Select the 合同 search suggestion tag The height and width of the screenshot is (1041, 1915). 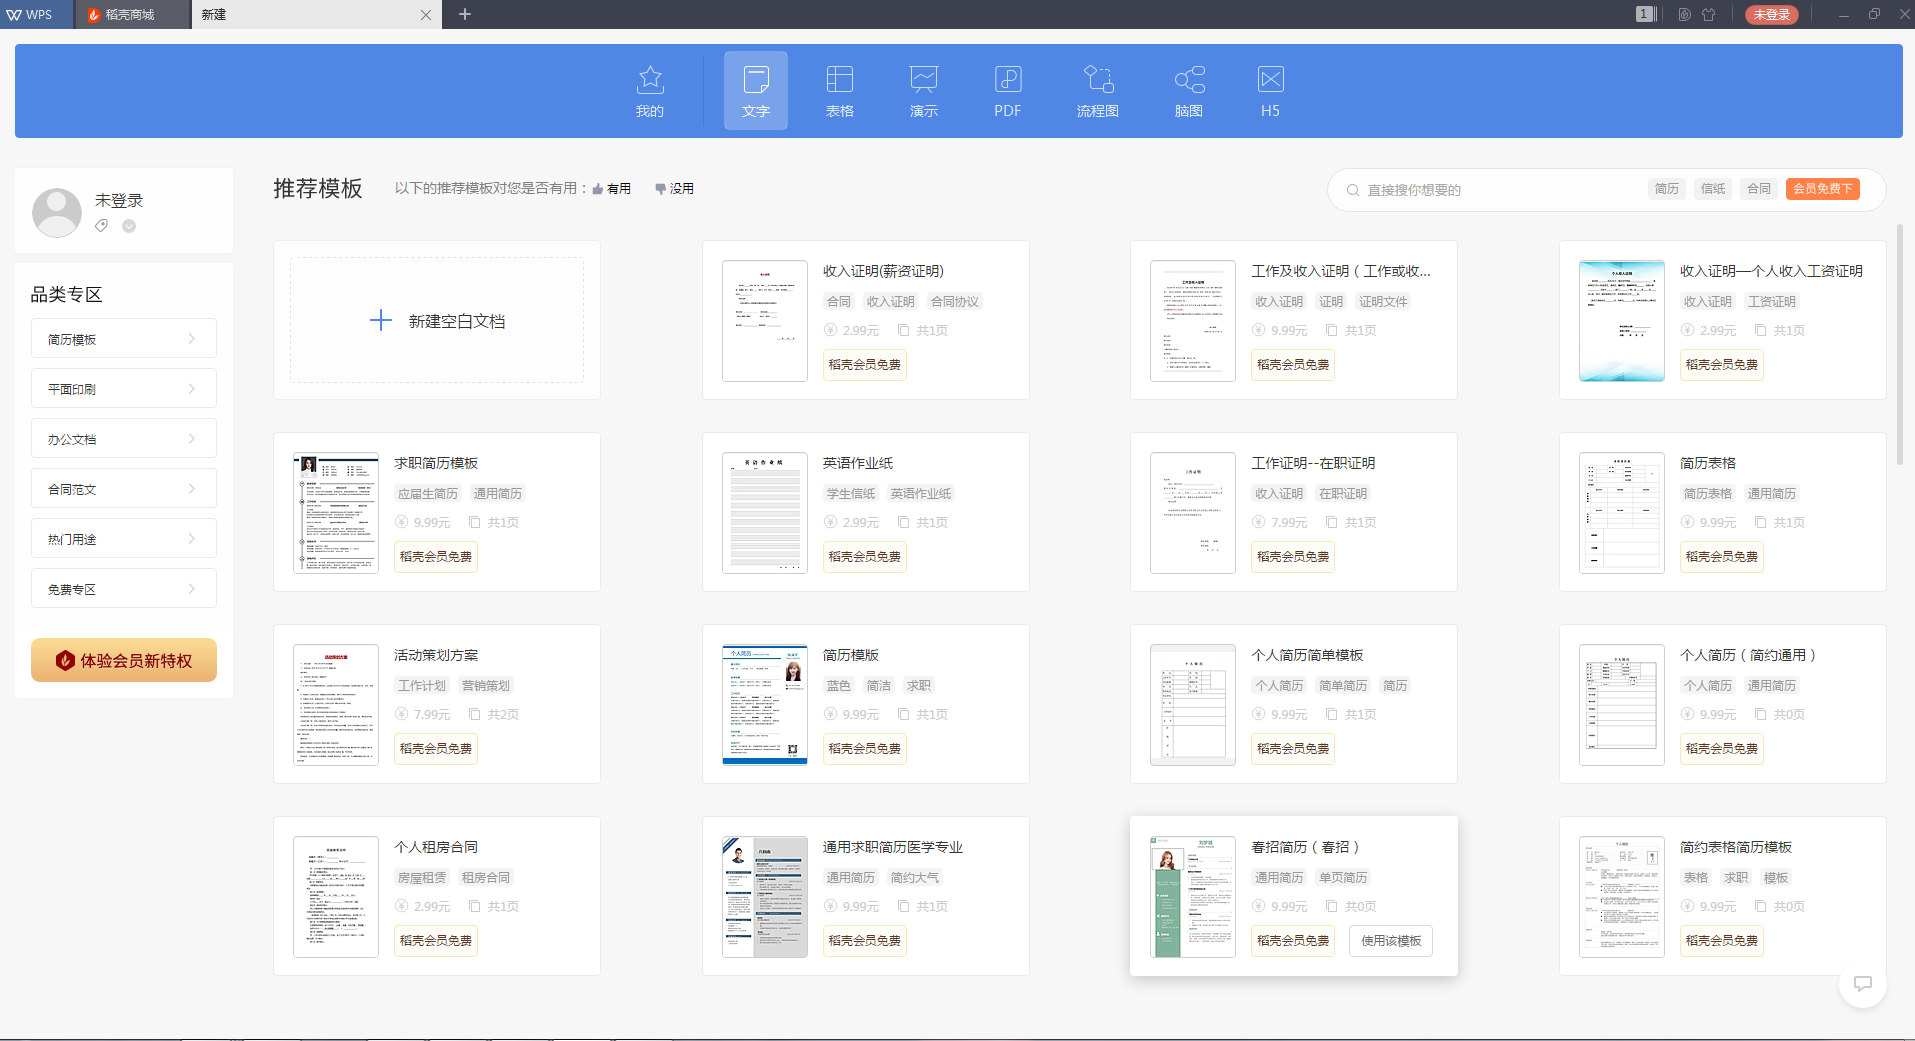(1759, 189)
